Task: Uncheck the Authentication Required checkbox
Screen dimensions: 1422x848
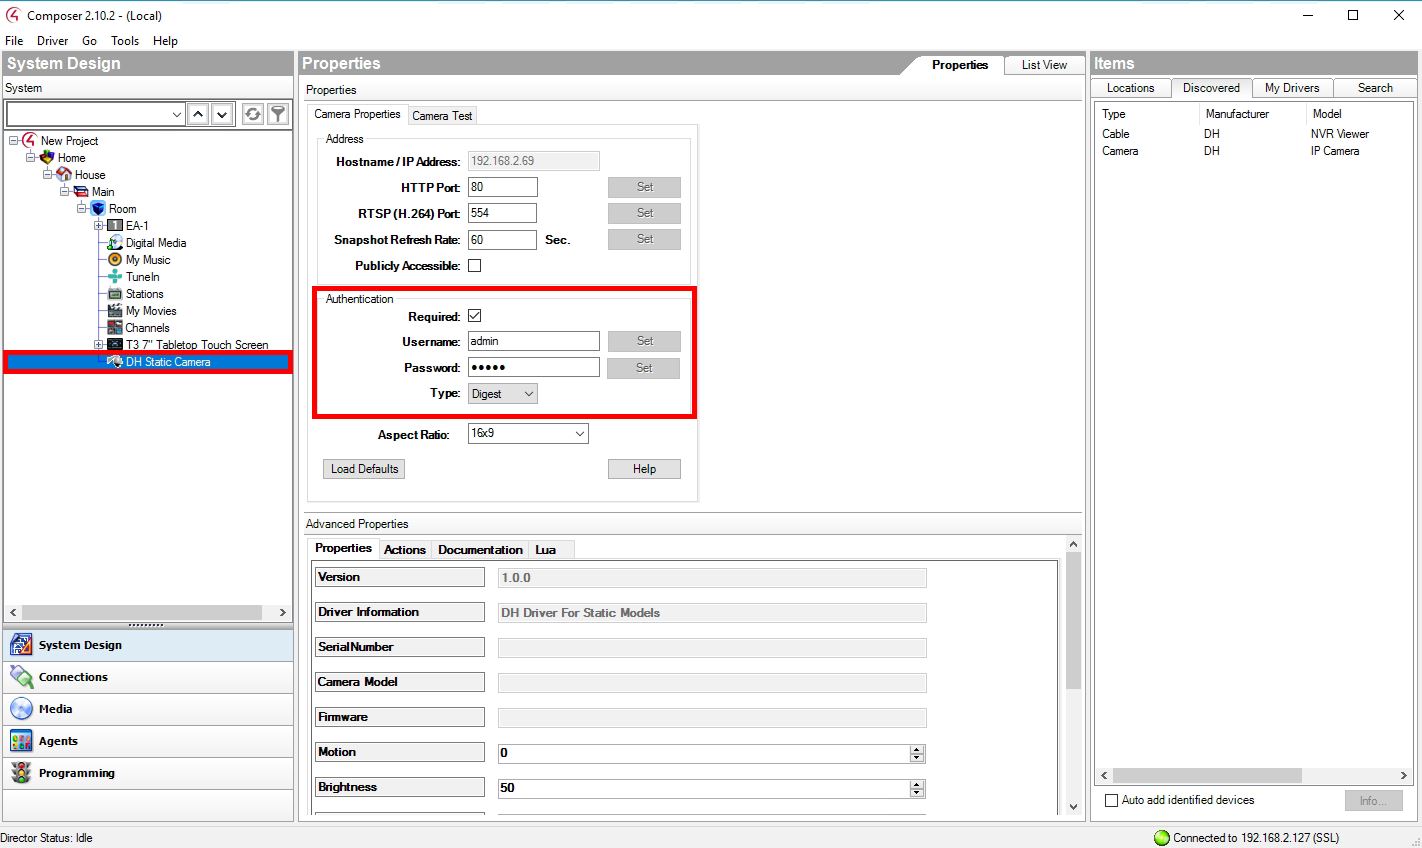Action: pos(475,316)
